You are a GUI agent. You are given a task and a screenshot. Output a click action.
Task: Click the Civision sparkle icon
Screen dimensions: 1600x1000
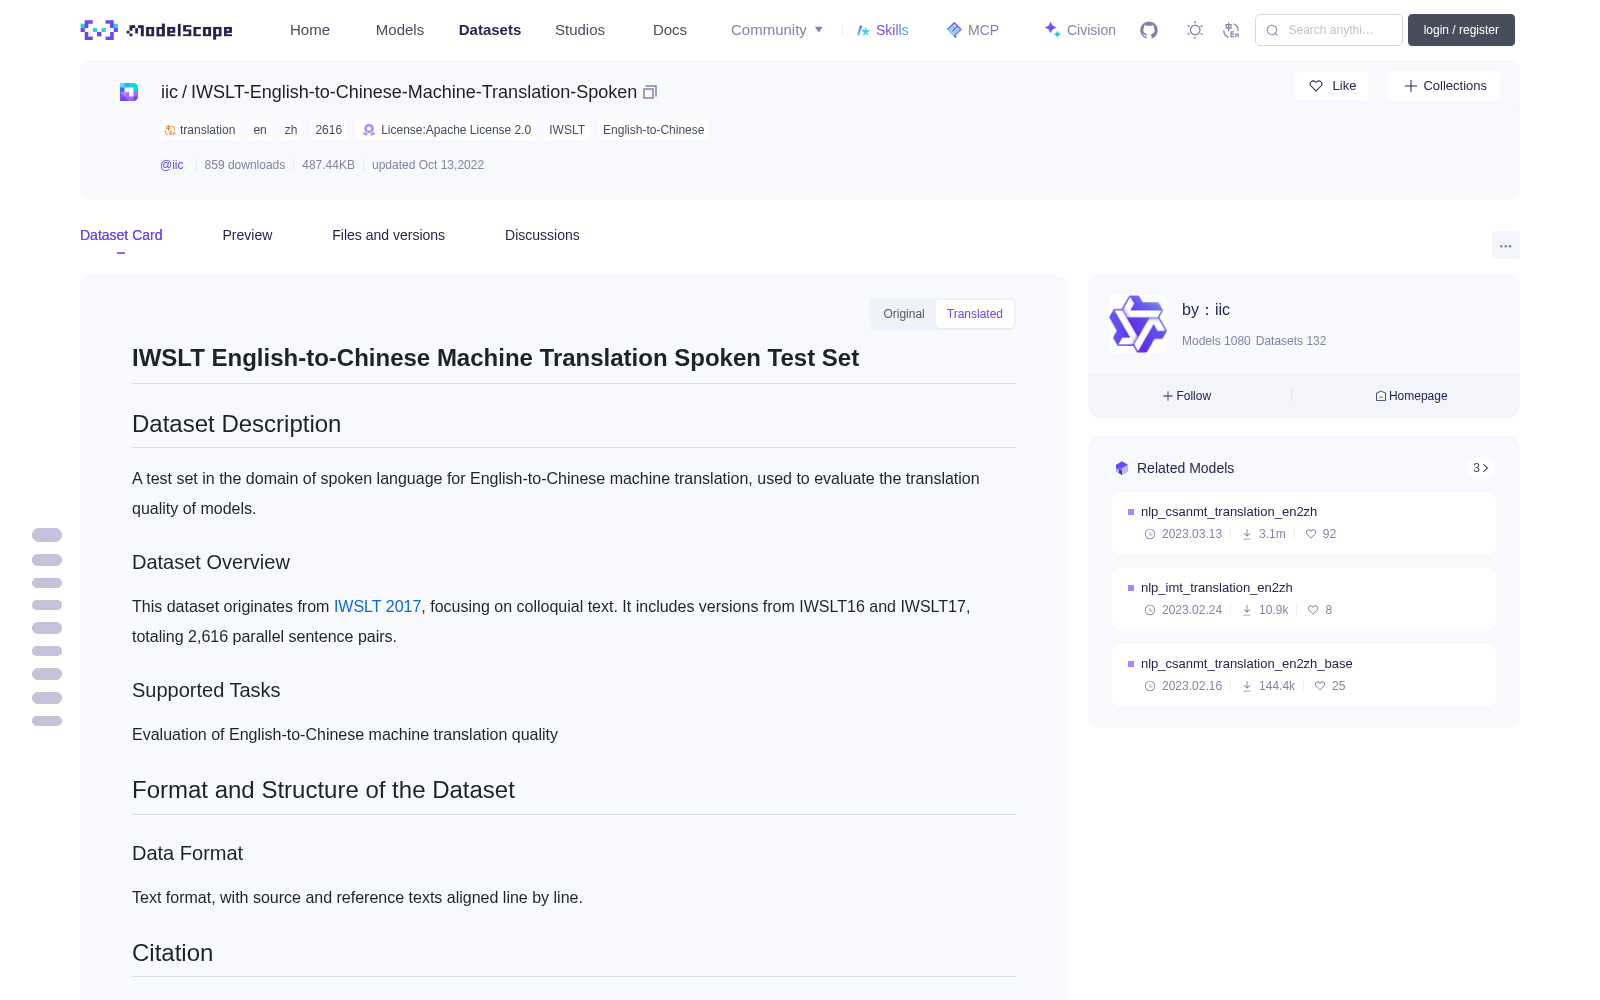pyautogui.click(x=1053, y=30)
